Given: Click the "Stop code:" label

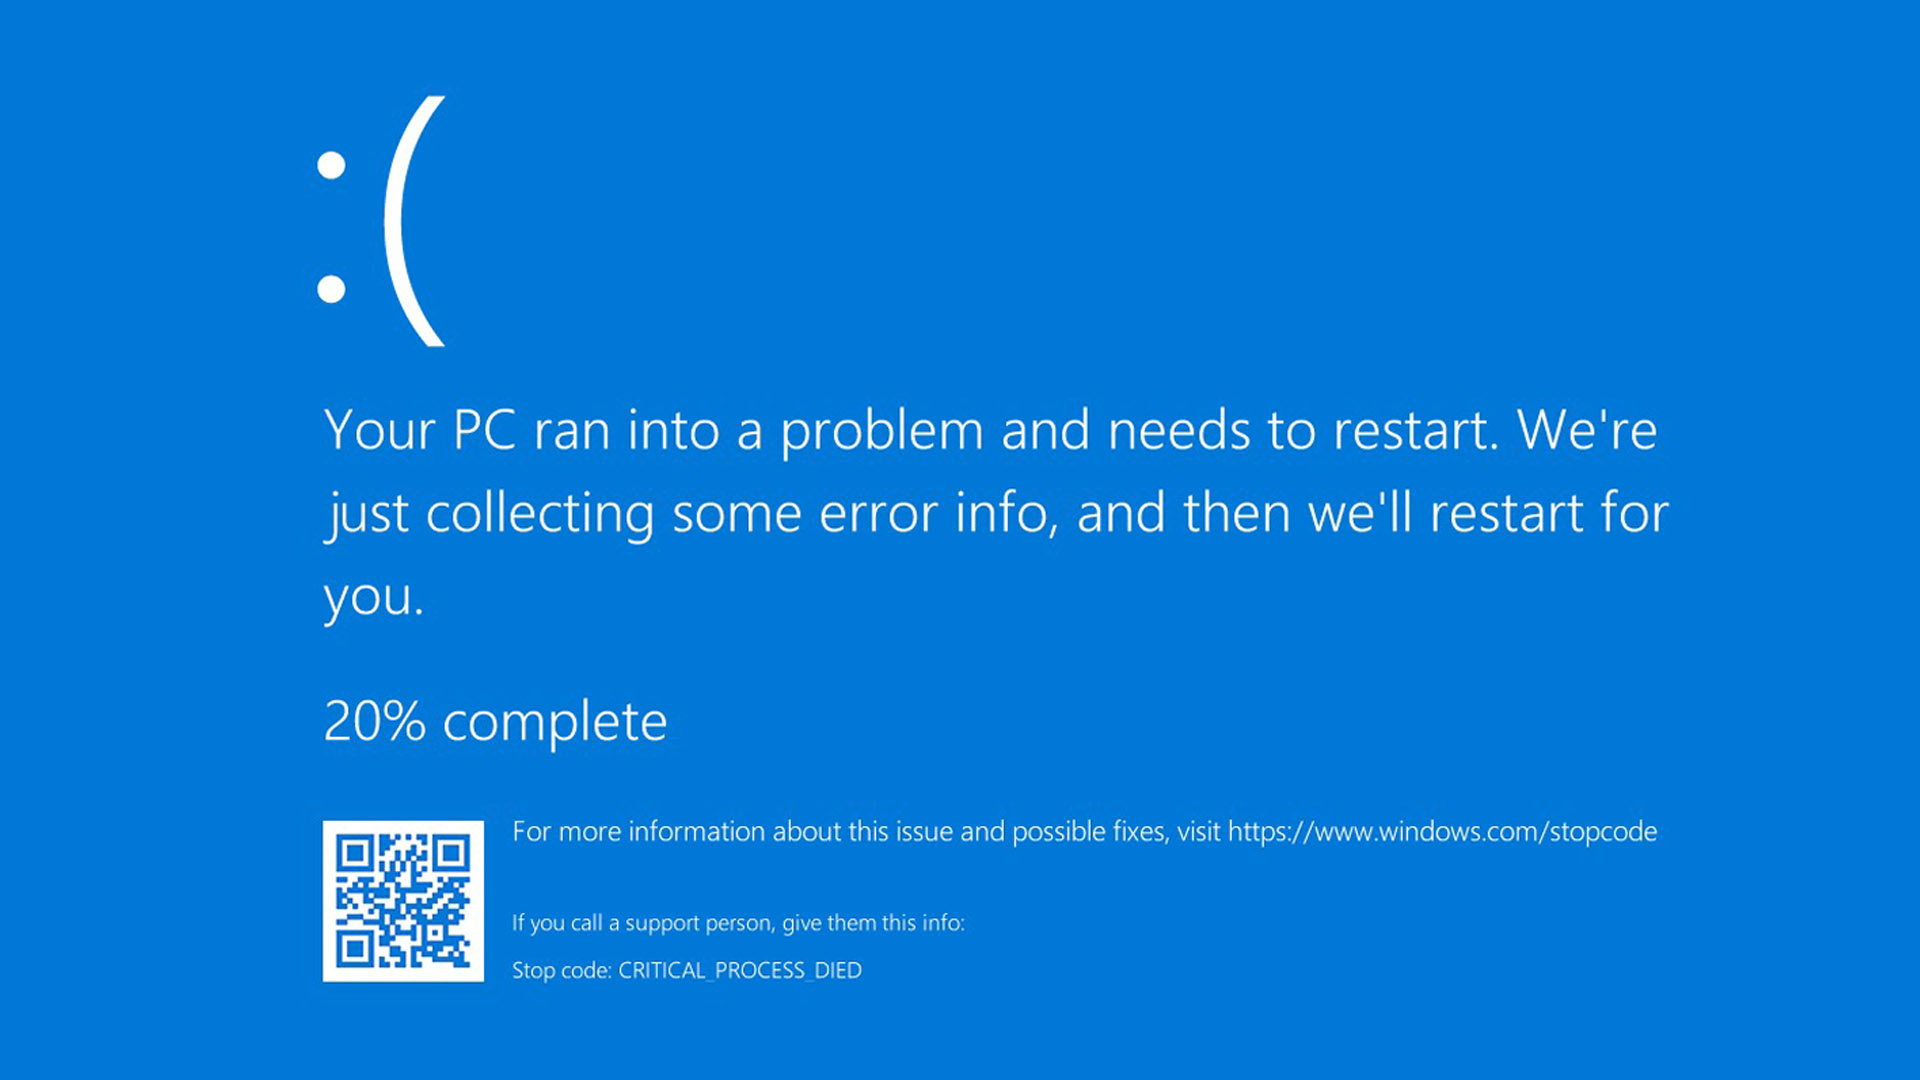Looking at the screenshot, I should coord(561,970).
